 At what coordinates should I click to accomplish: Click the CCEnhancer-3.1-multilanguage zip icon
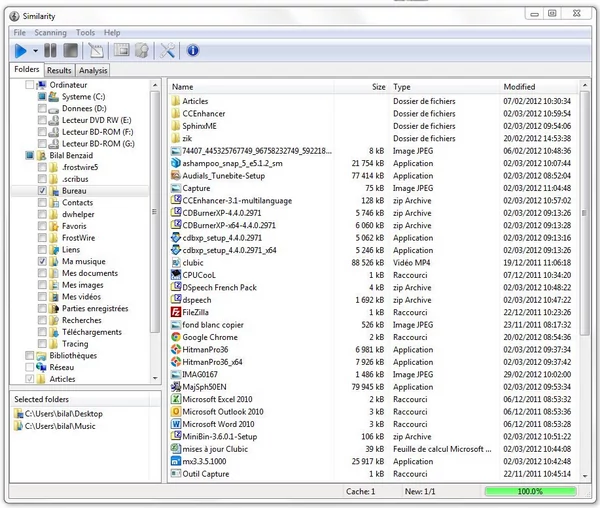point(176,200)
